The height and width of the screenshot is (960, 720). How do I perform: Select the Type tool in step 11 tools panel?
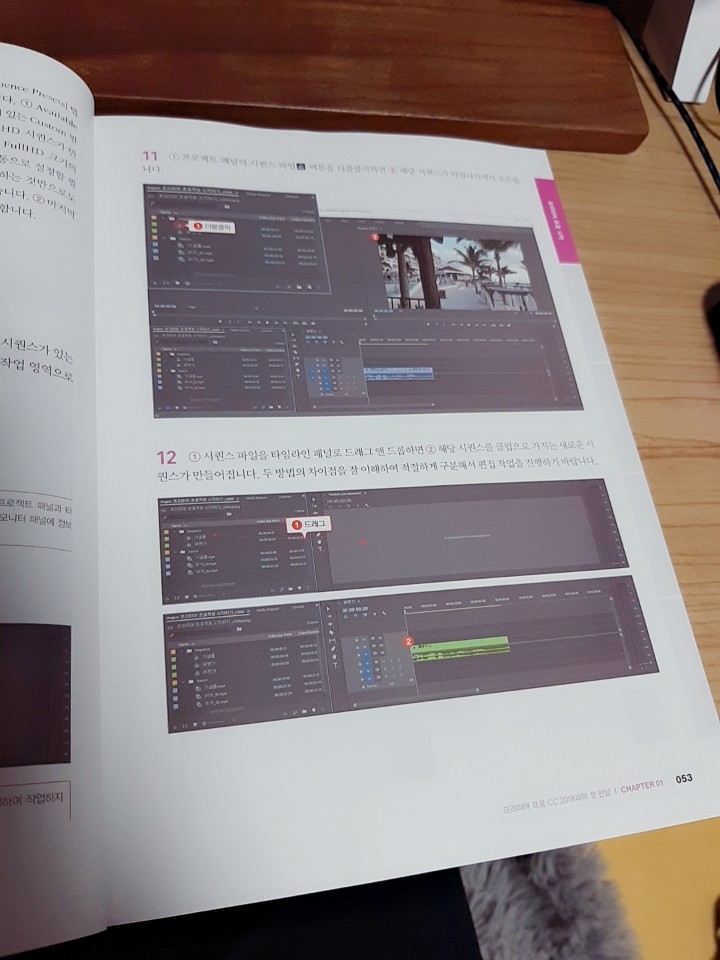coord(298,377)
